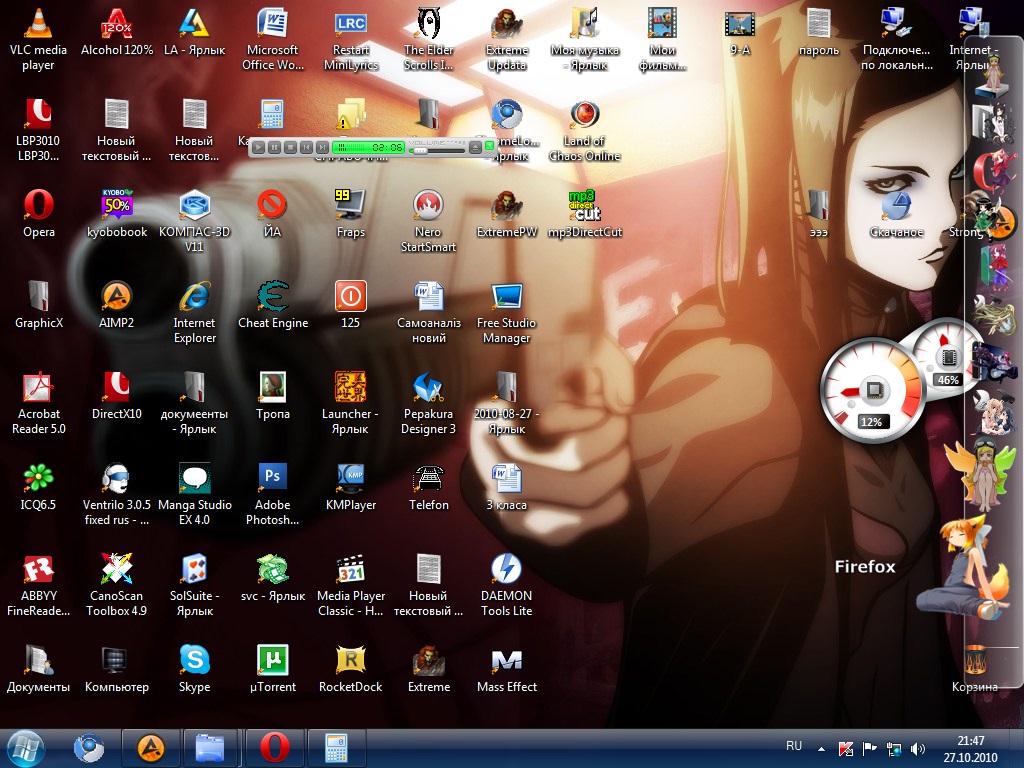The height and width of the screenshot is (768, 1024).
Task: Skip to next track in mini player
Action: tap(322, 147)
